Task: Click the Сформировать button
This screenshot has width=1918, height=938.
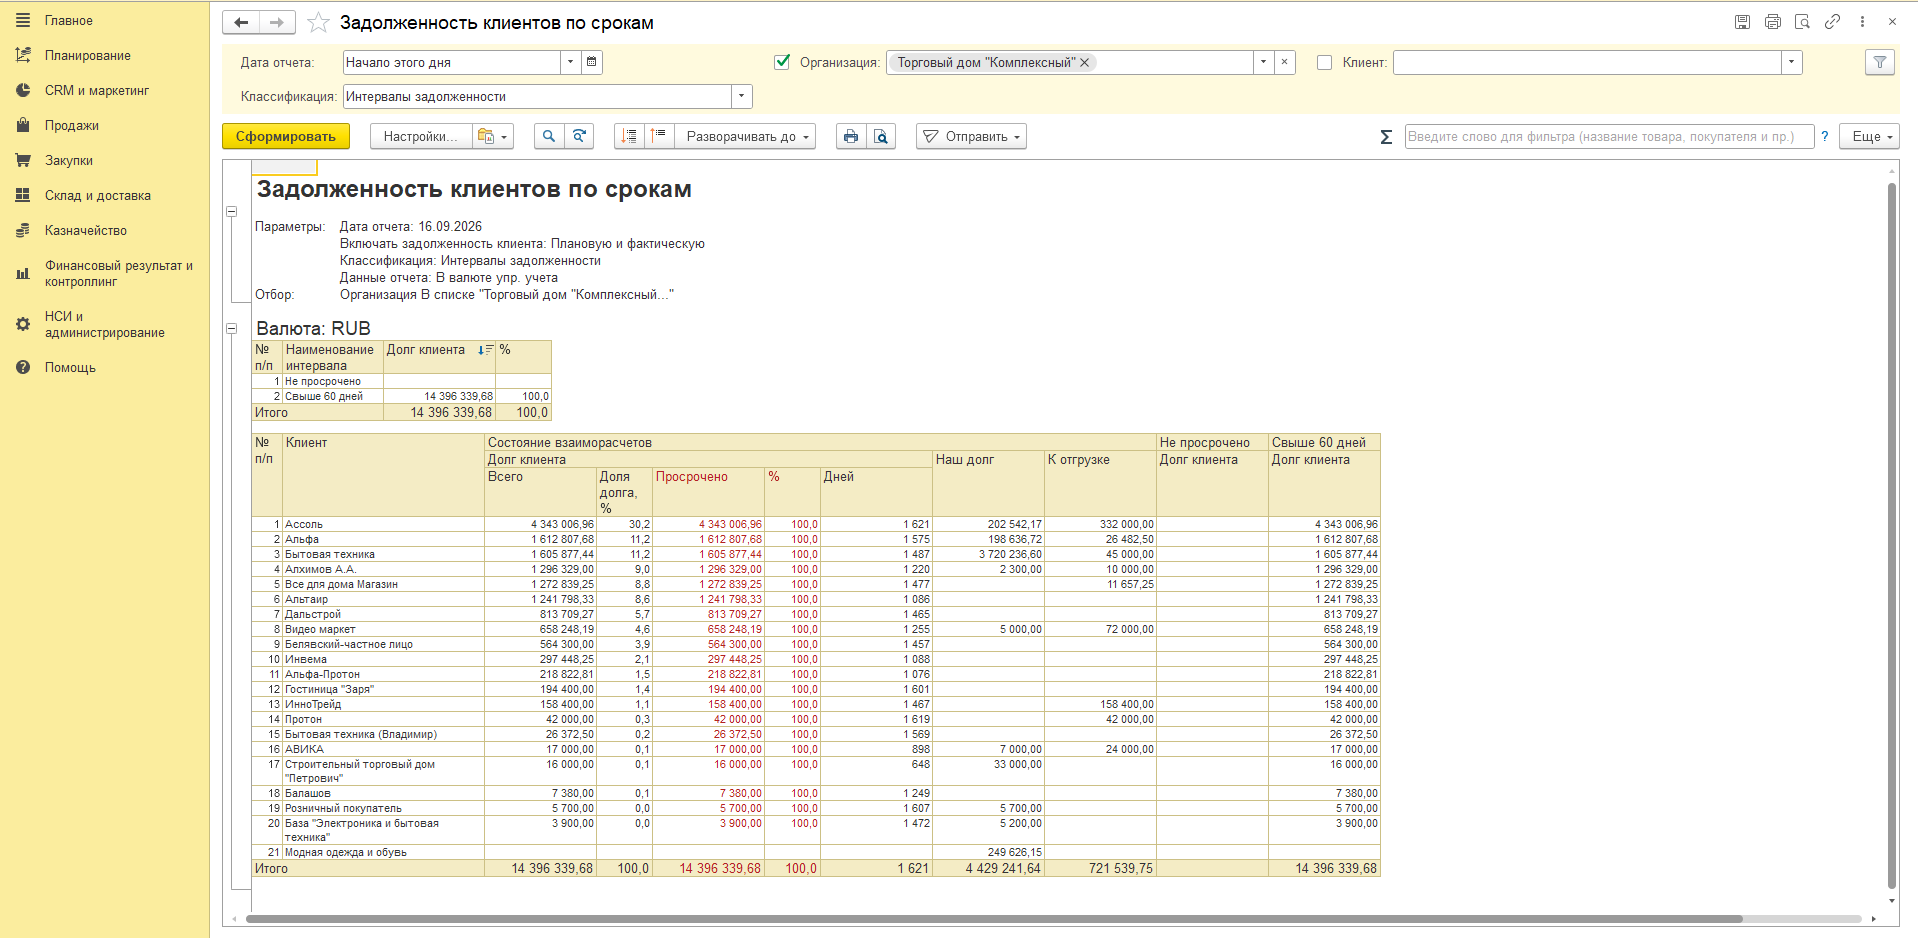Action: point(286,137)
